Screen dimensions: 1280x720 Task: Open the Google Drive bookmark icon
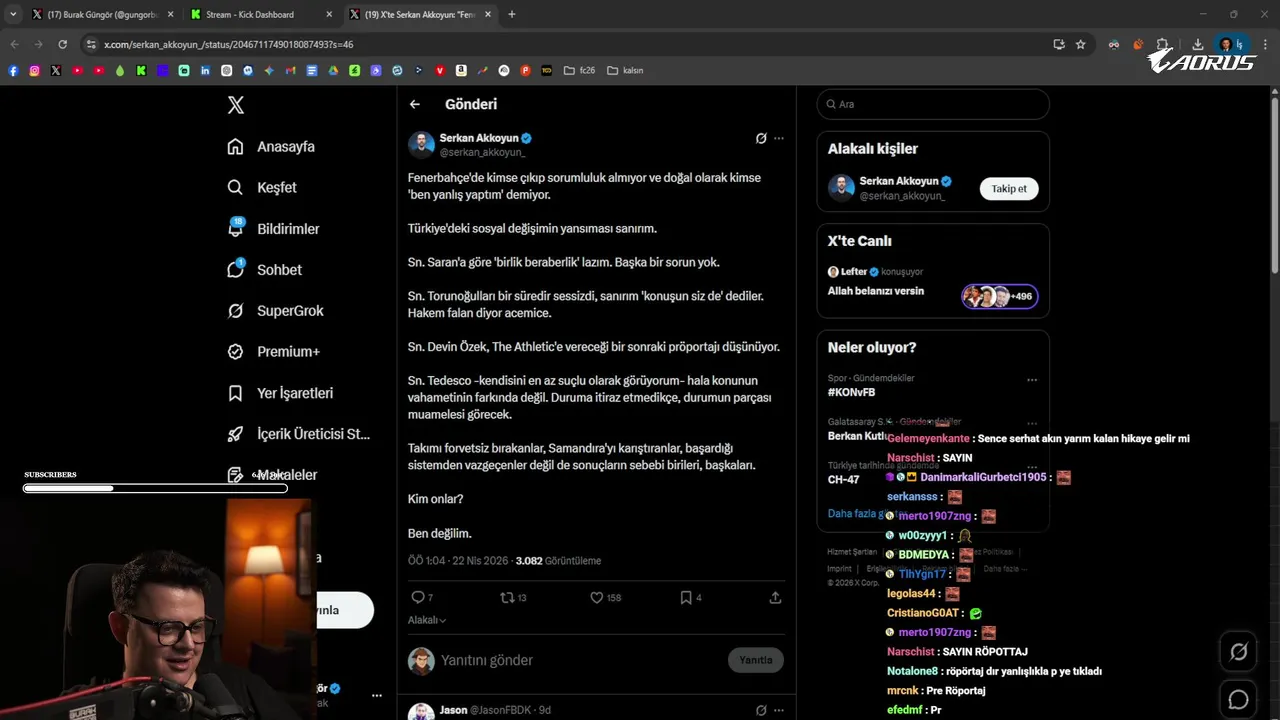[333, 71]
